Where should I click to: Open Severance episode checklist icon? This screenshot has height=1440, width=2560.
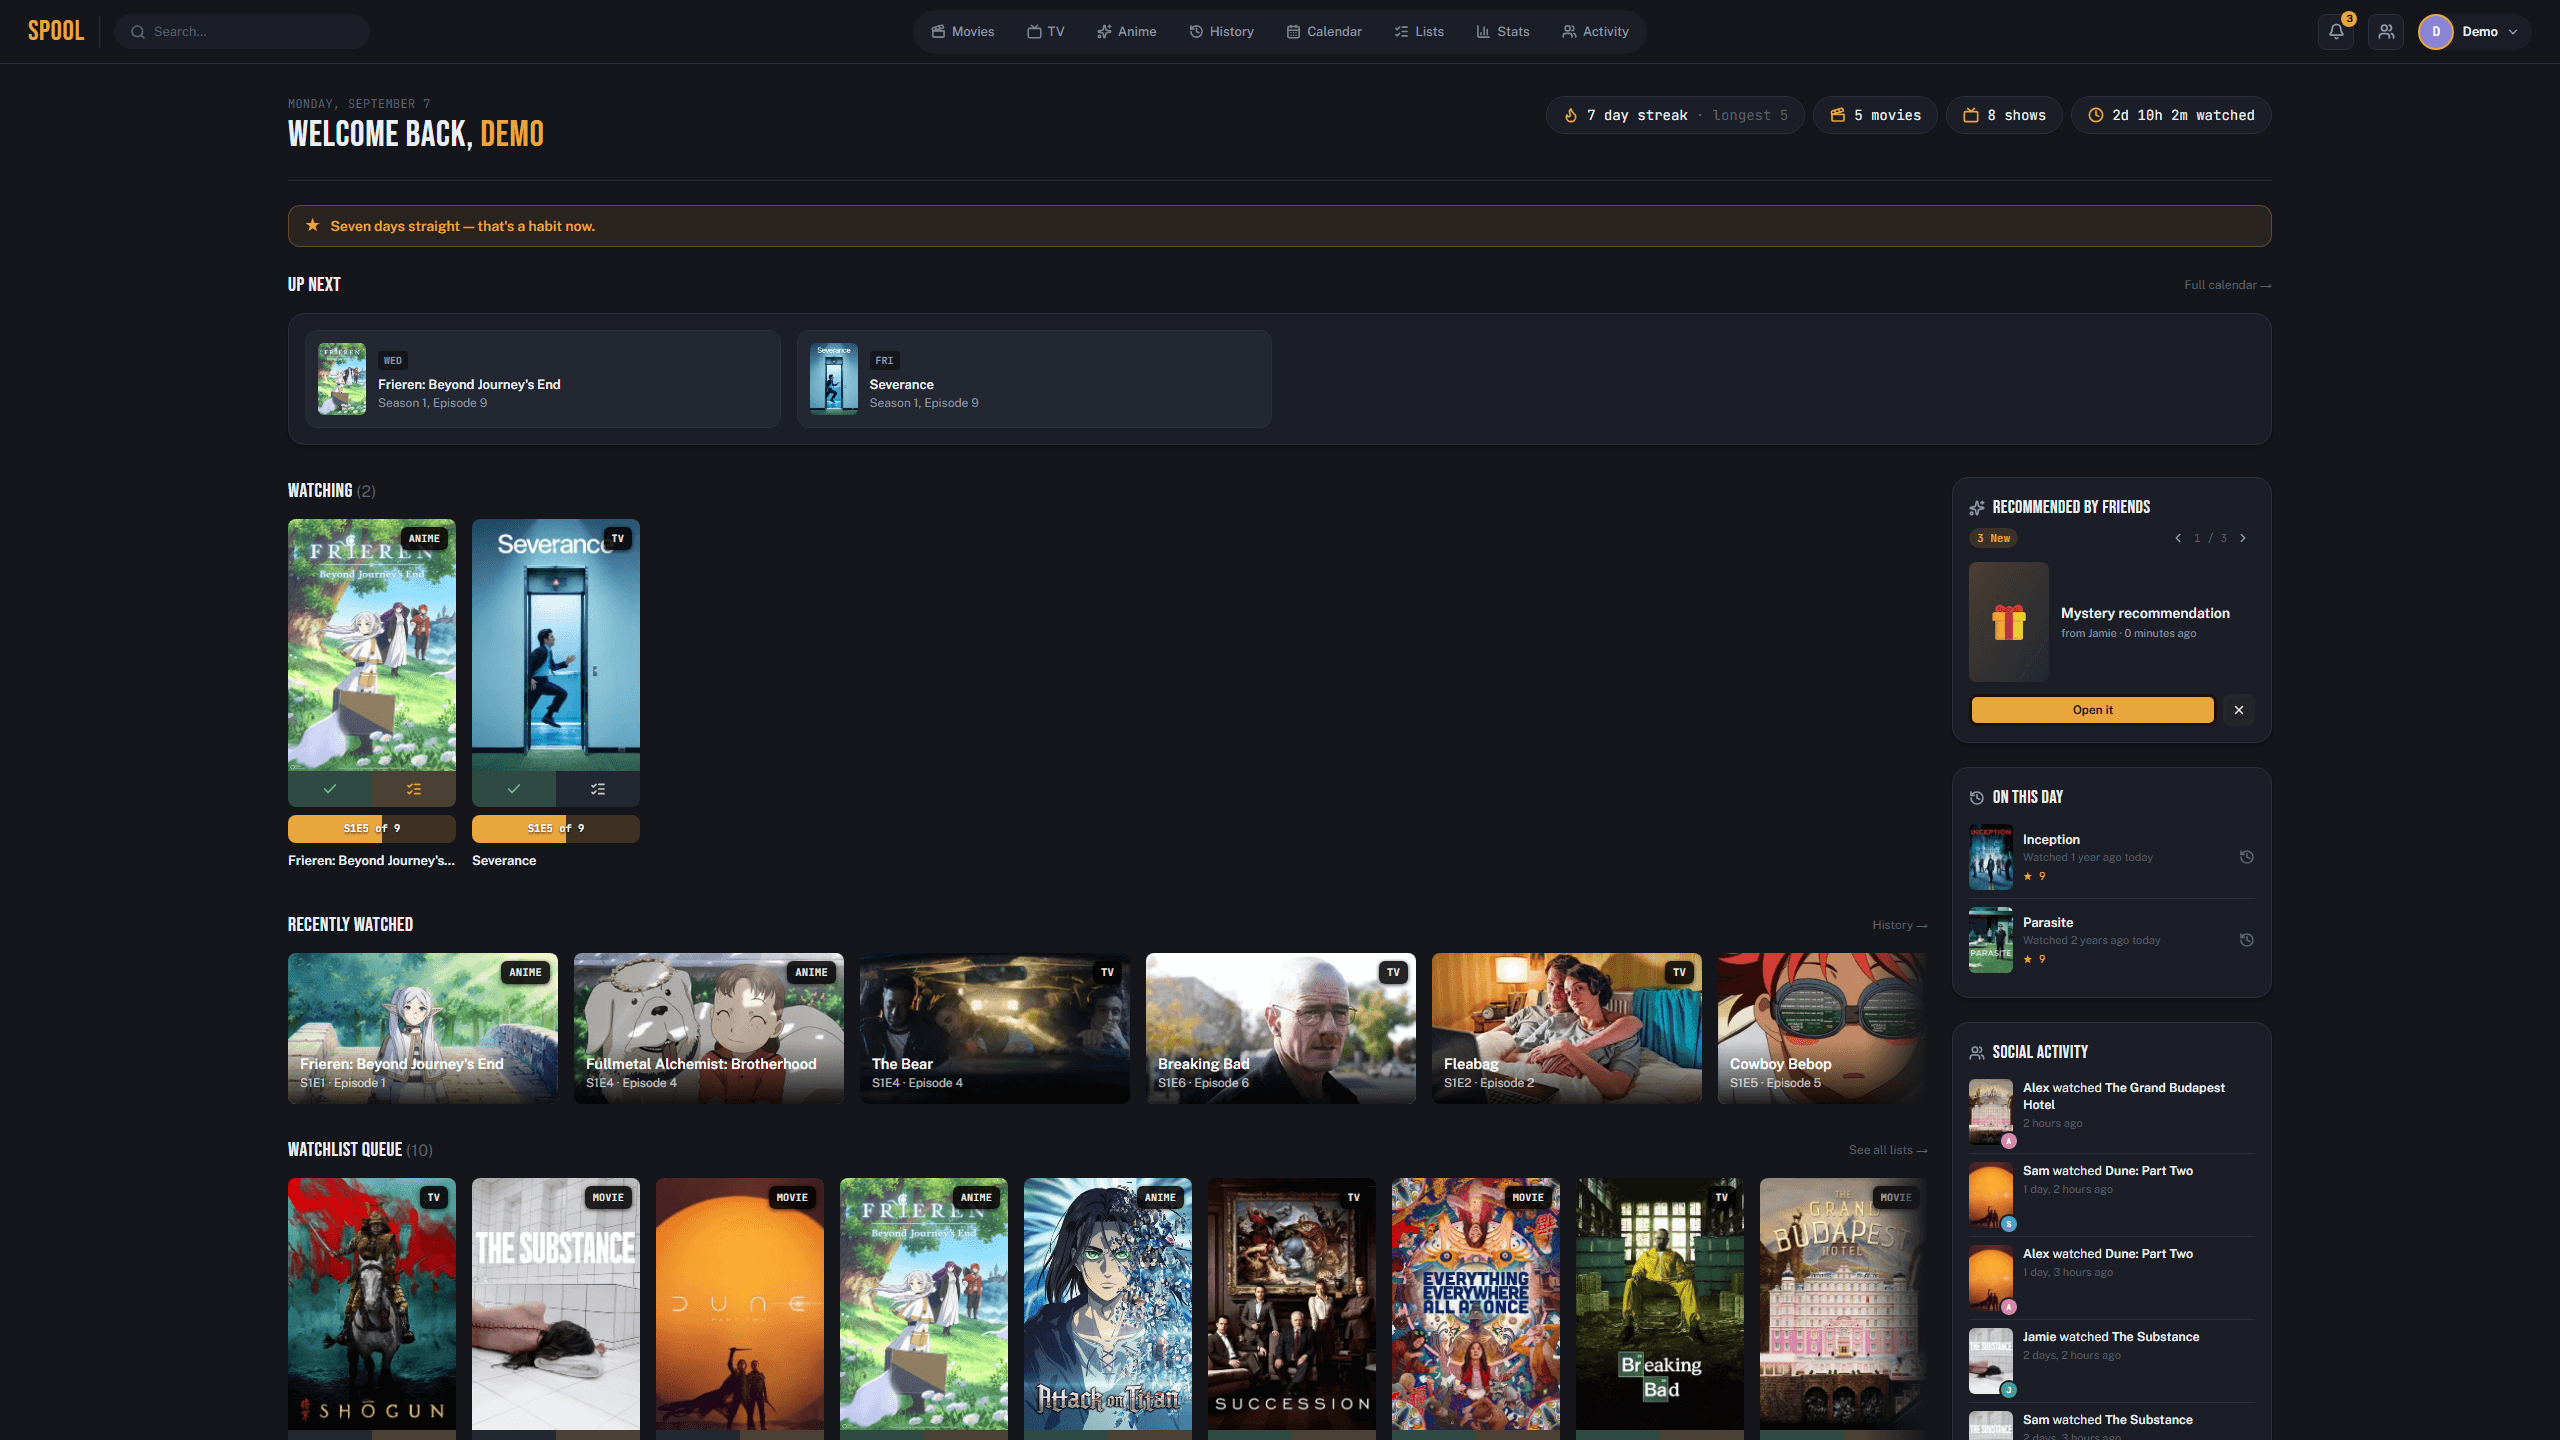[598, 789]
